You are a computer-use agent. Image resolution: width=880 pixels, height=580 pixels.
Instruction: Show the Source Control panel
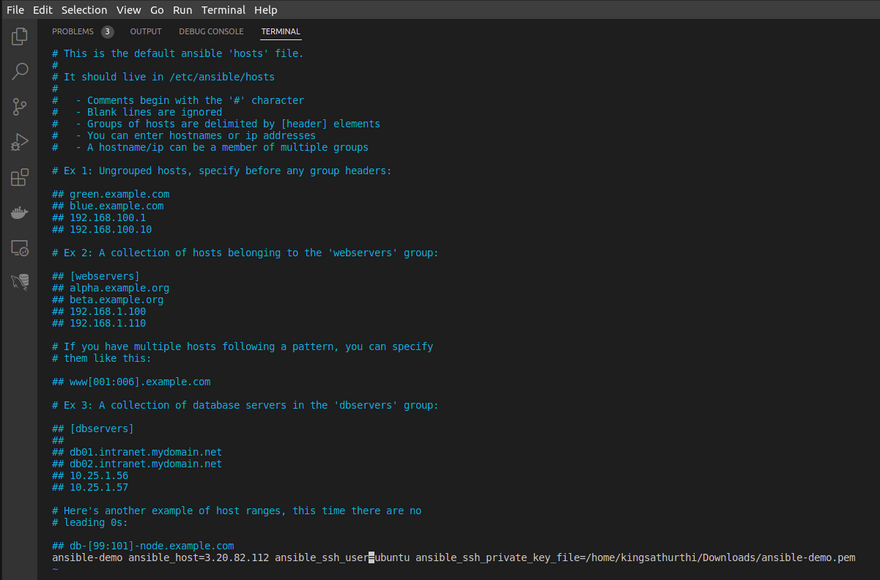point(19,107)
